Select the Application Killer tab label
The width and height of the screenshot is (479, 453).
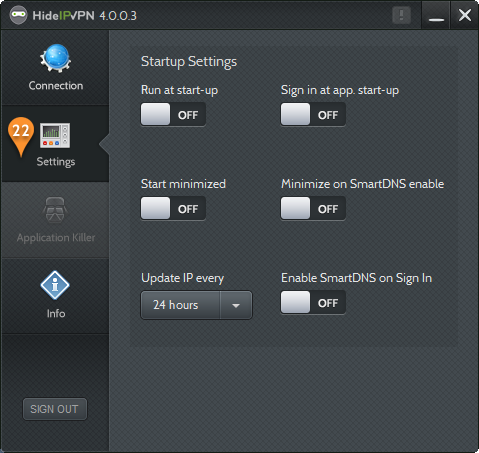[56, 238]
